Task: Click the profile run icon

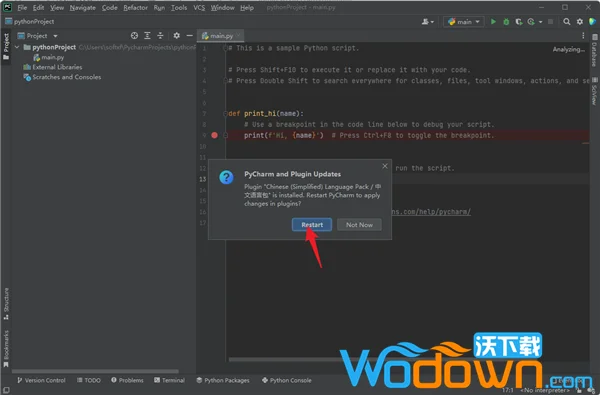Action: 531,22
